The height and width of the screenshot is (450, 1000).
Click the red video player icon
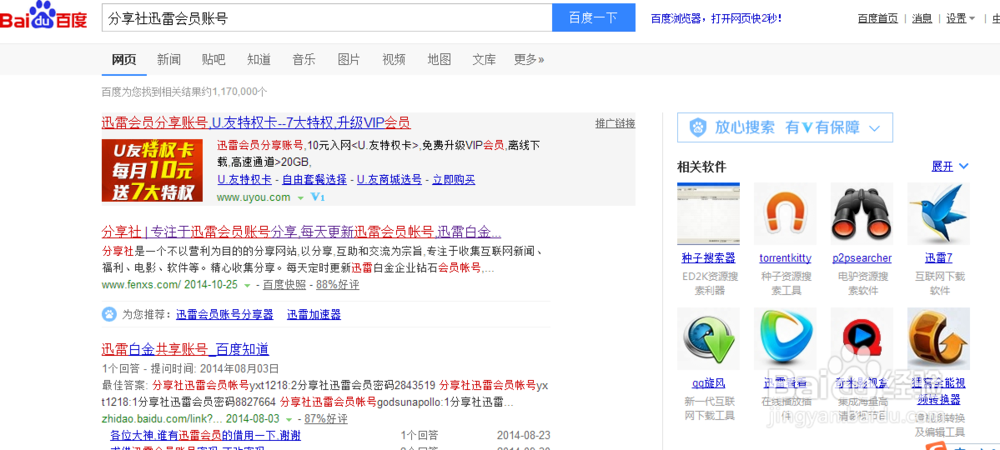pyautogui.click(x=862, y=339)
